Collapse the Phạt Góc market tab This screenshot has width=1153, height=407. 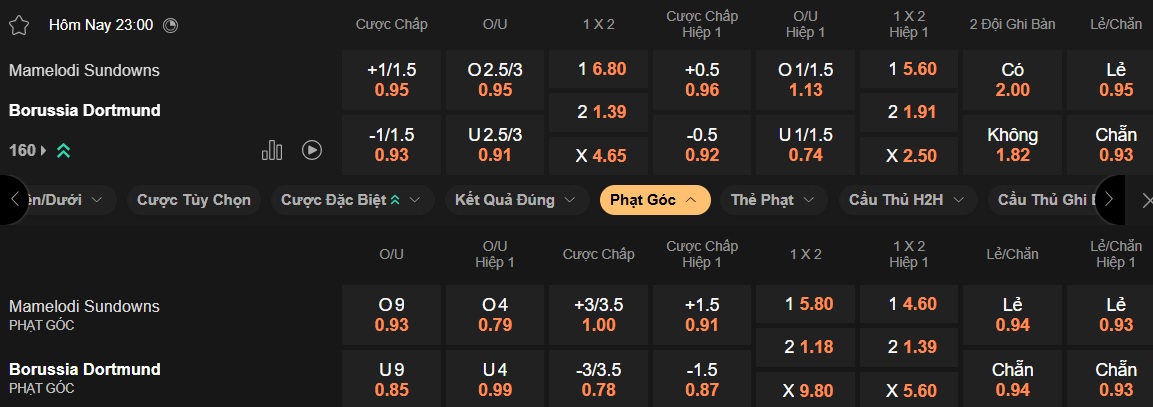(655, 200)
